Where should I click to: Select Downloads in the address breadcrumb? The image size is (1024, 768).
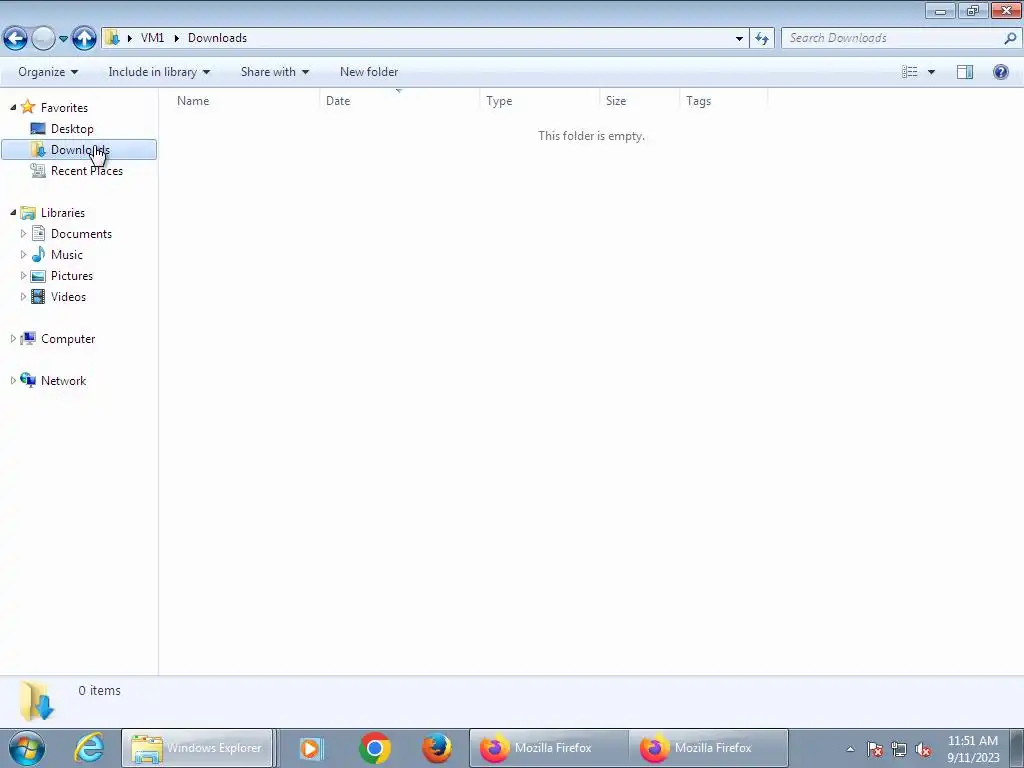pos(217,38)
